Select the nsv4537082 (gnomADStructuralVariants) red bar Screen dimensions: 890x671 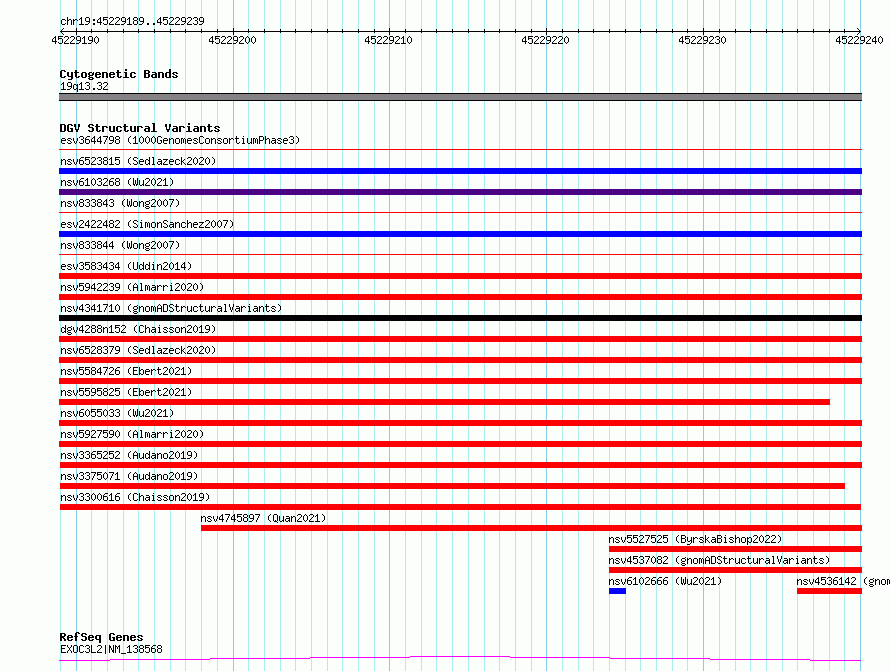[735, 570]
